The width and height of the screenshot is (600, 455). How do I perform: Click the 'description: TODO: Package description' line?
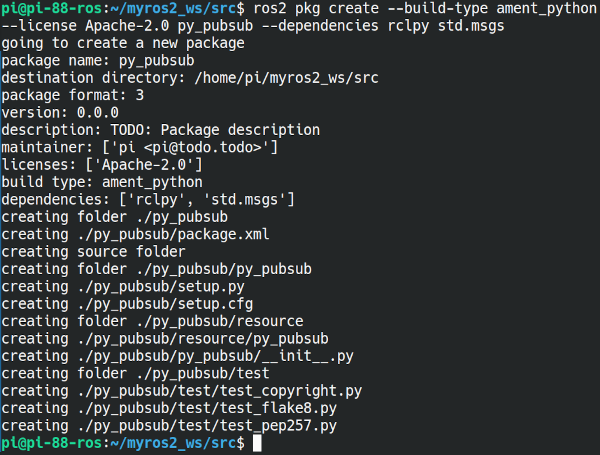click(x=161, y=130)
